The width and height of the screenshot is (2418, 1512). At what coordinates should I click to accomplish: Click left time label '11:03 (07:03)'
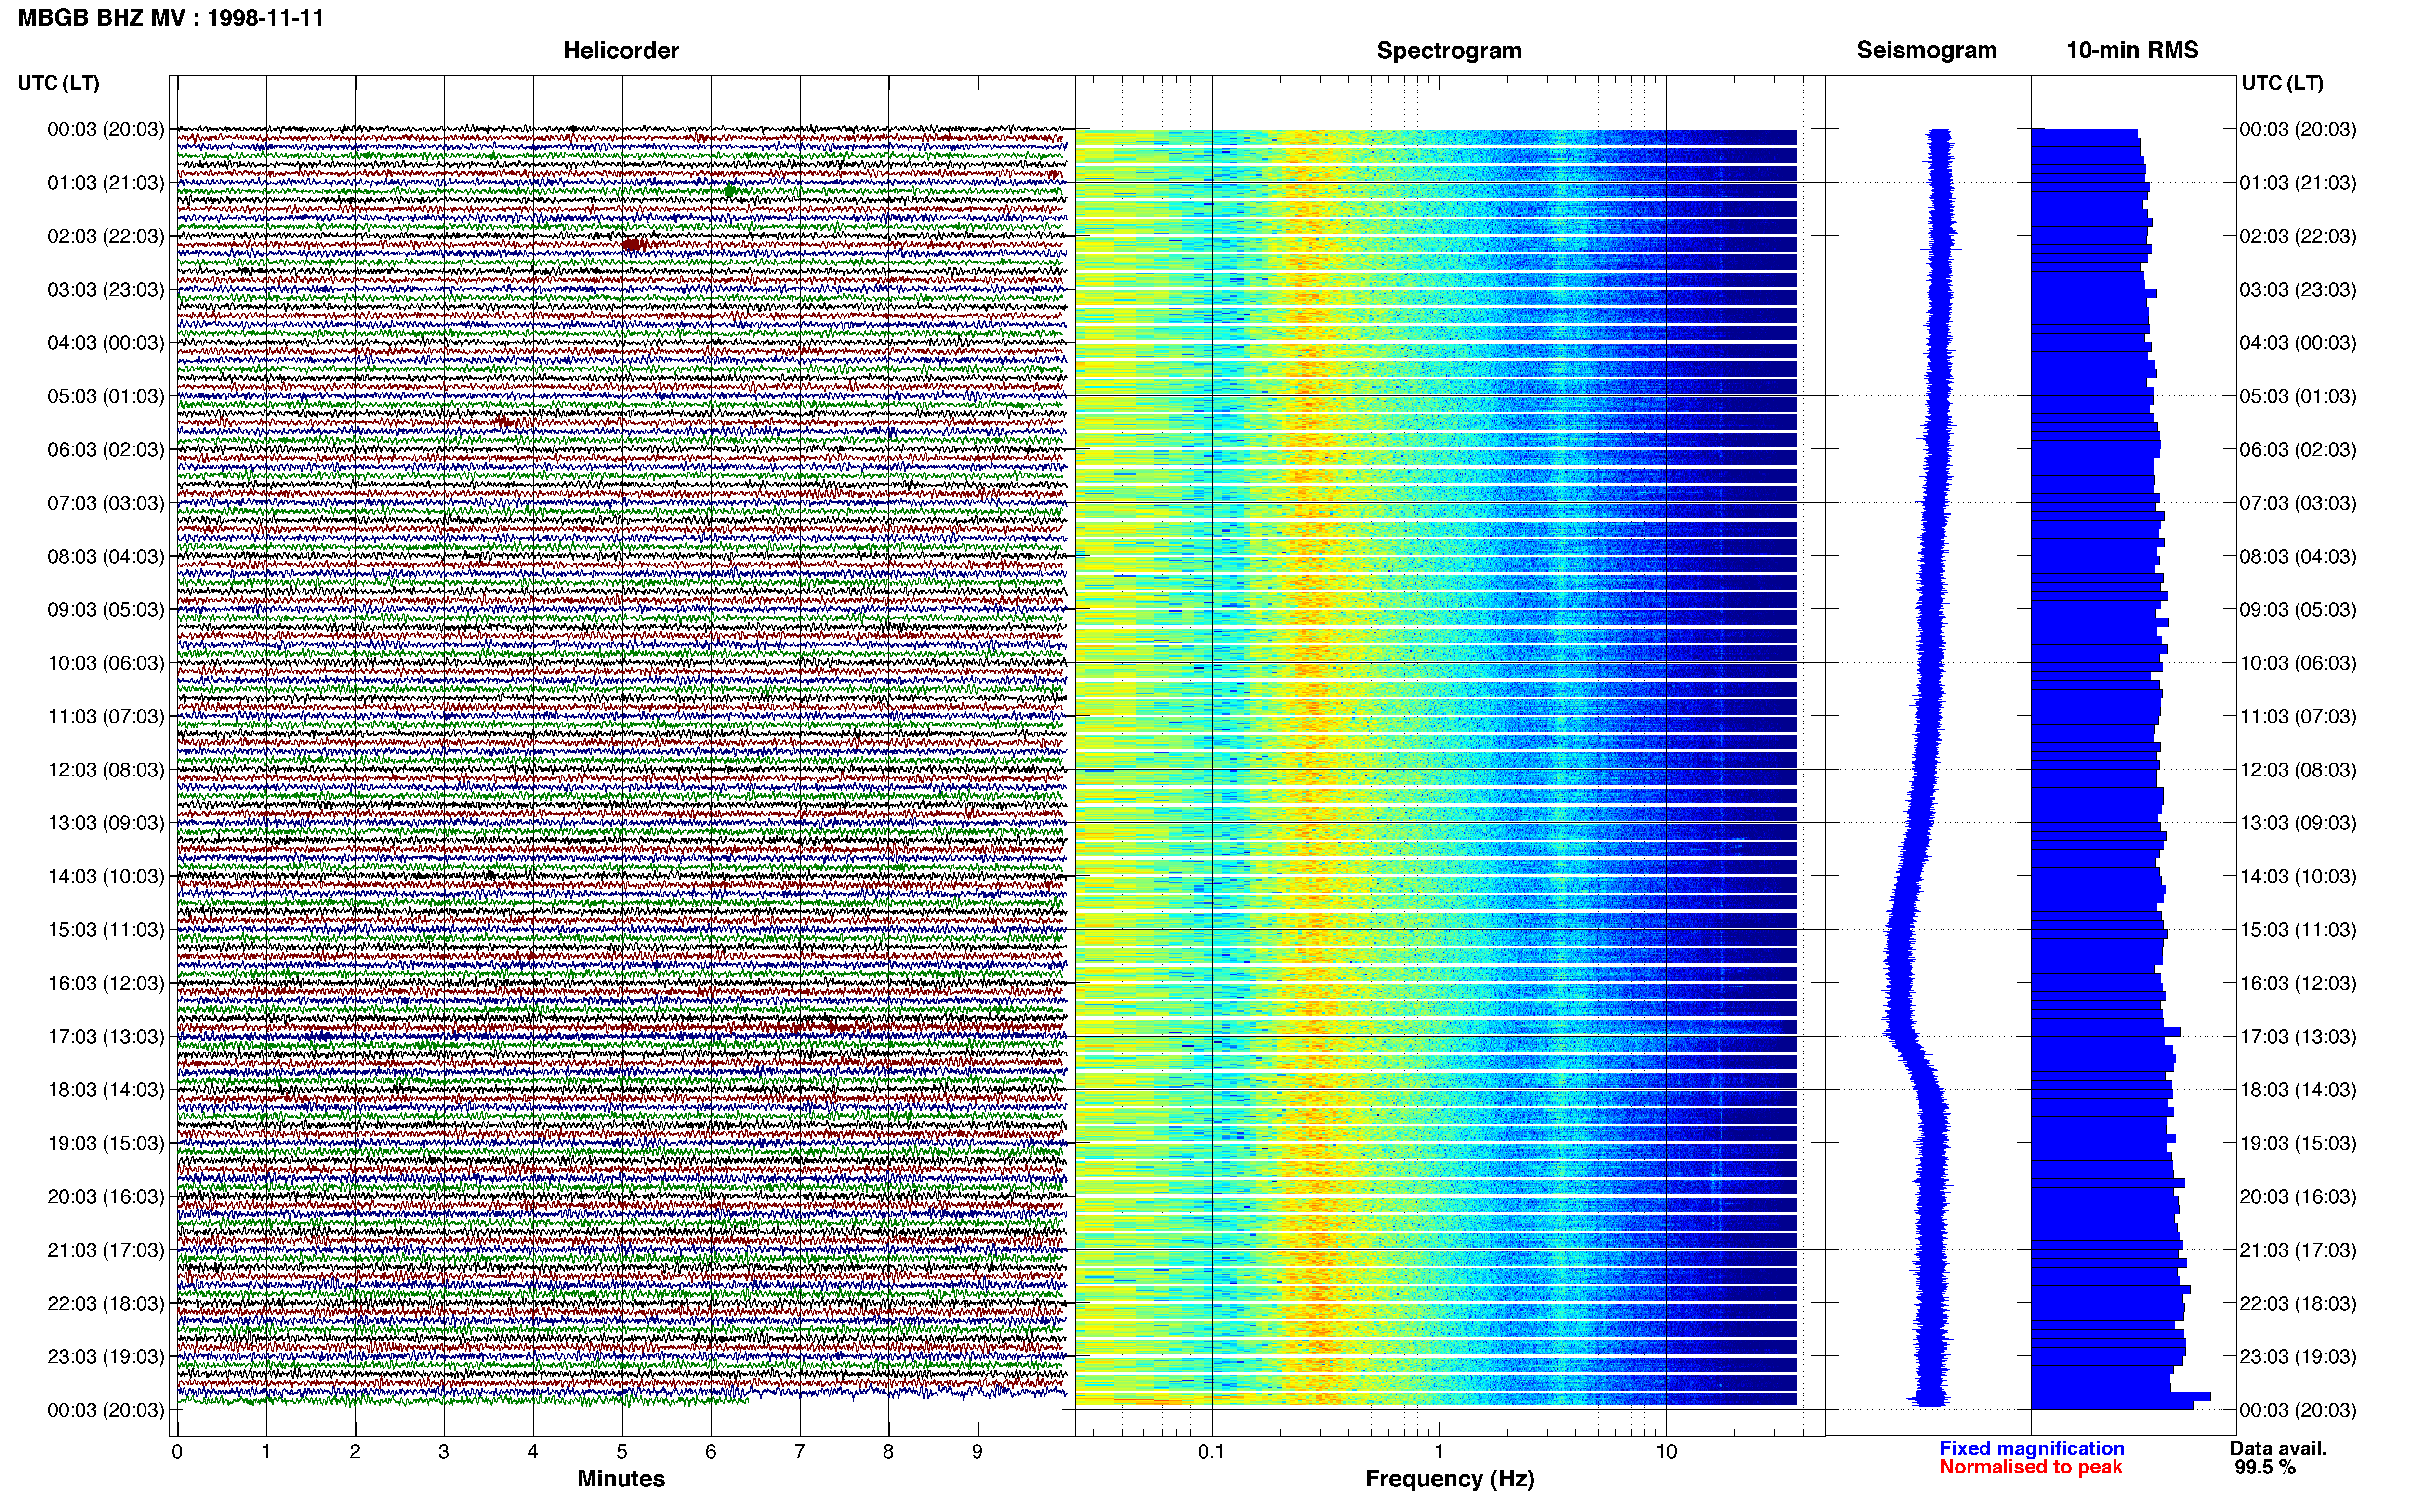point(105,716)
